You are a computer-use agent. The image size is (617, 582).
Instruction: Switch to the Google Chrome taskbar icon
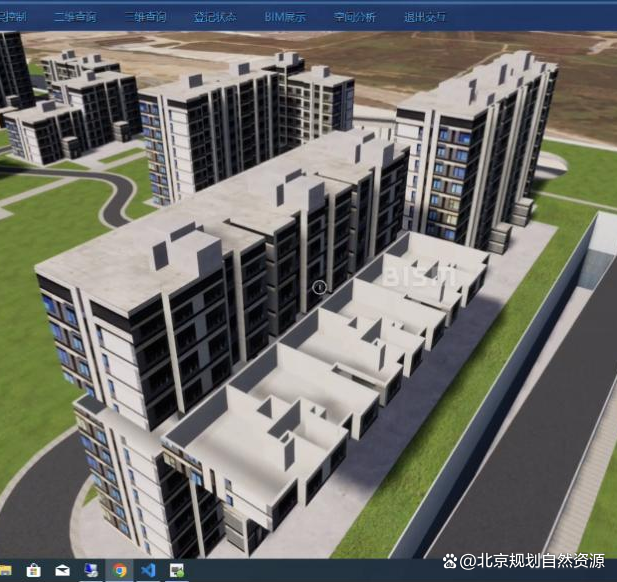120,571
